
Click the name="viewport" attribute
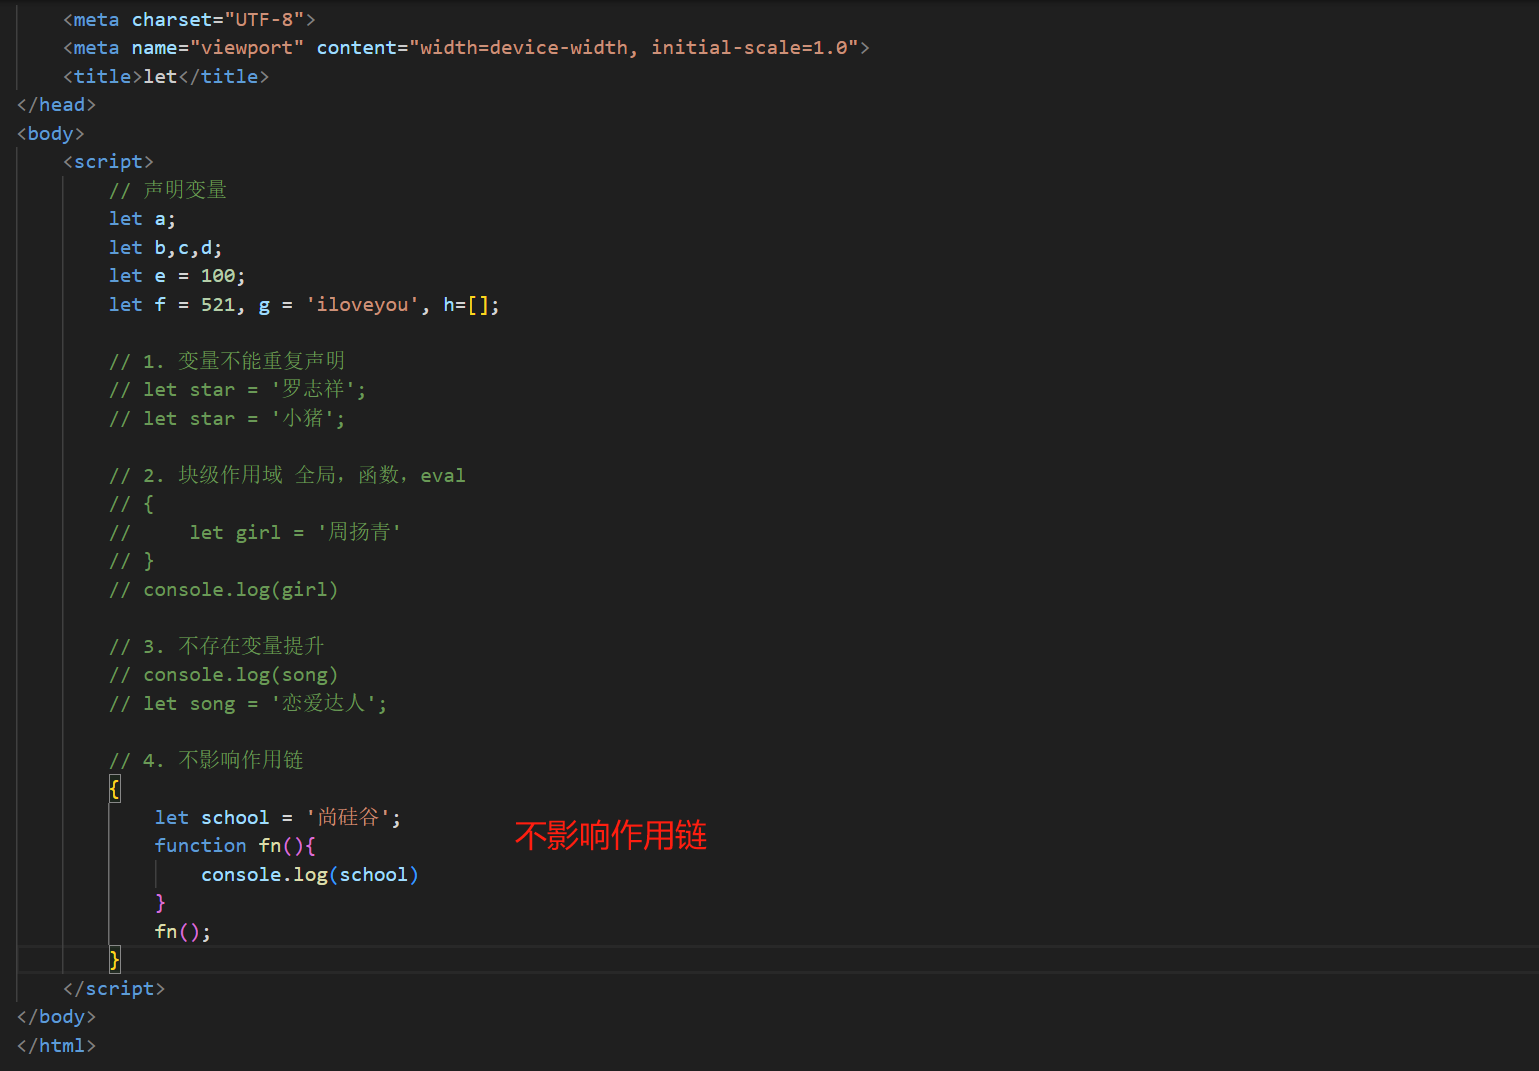pyautogui.click(x=217, y=48)
